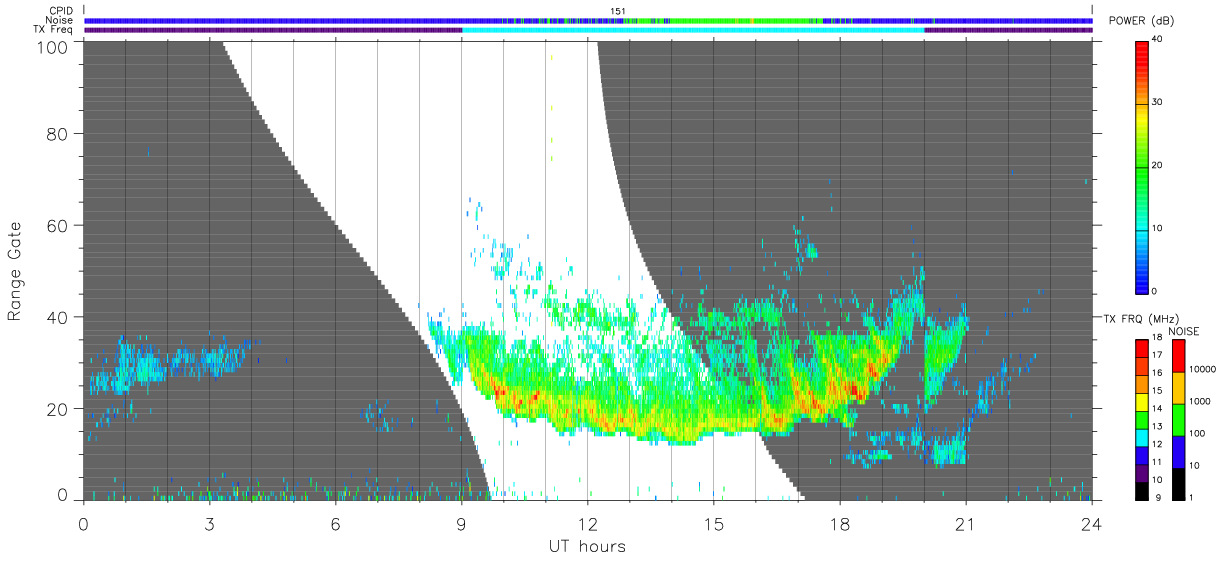Click the cyan segment of TX Freq bar
This screenshot has height=567, width=1228.
pos(693,30)
